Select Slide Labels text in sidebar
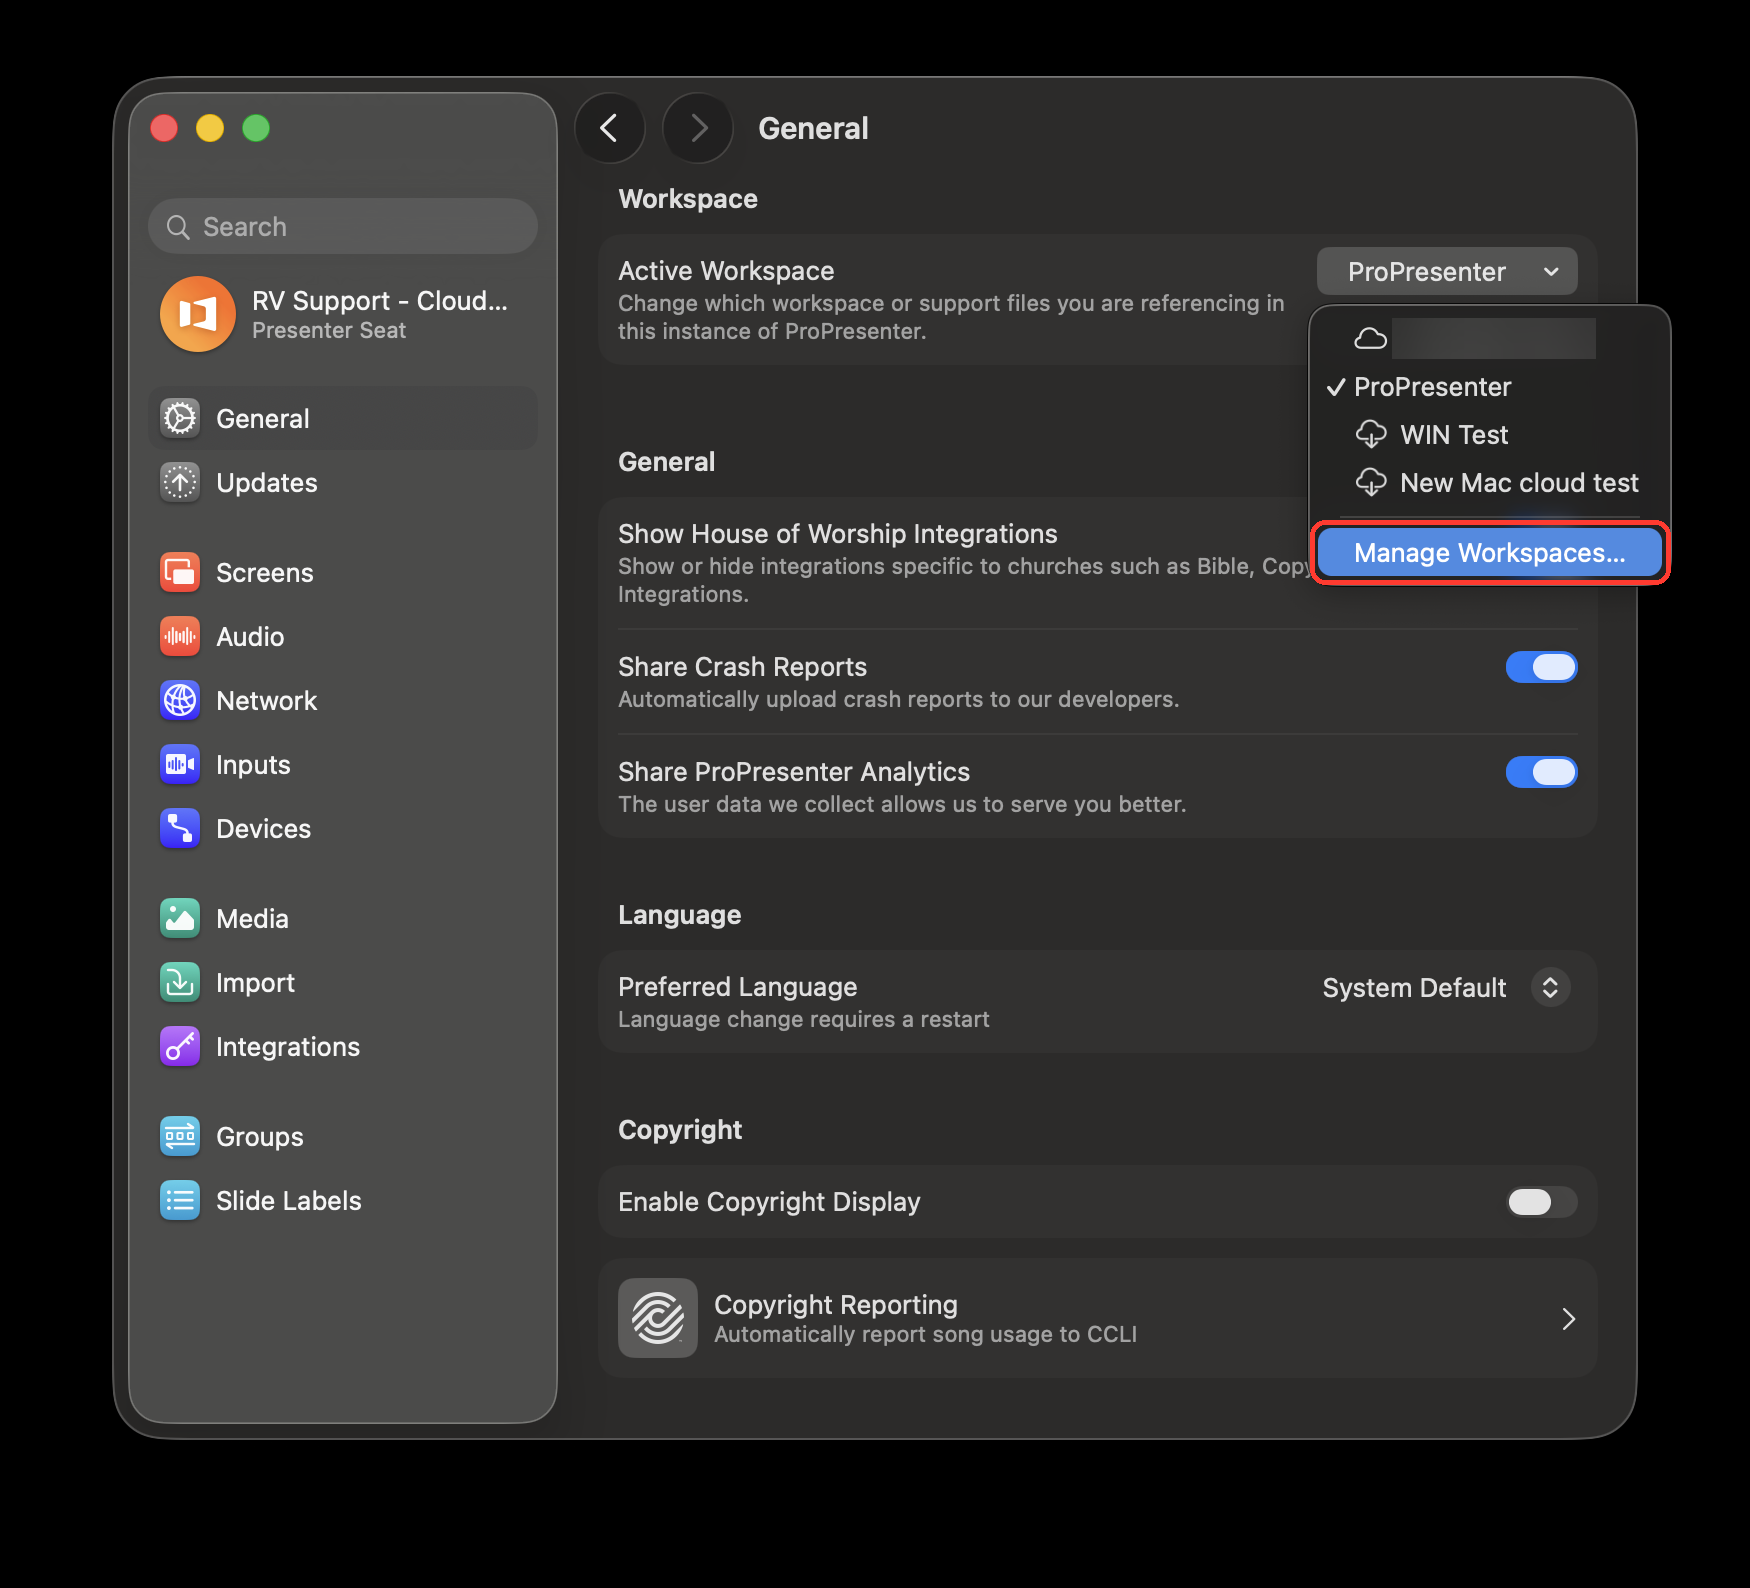 point(289,1201)
